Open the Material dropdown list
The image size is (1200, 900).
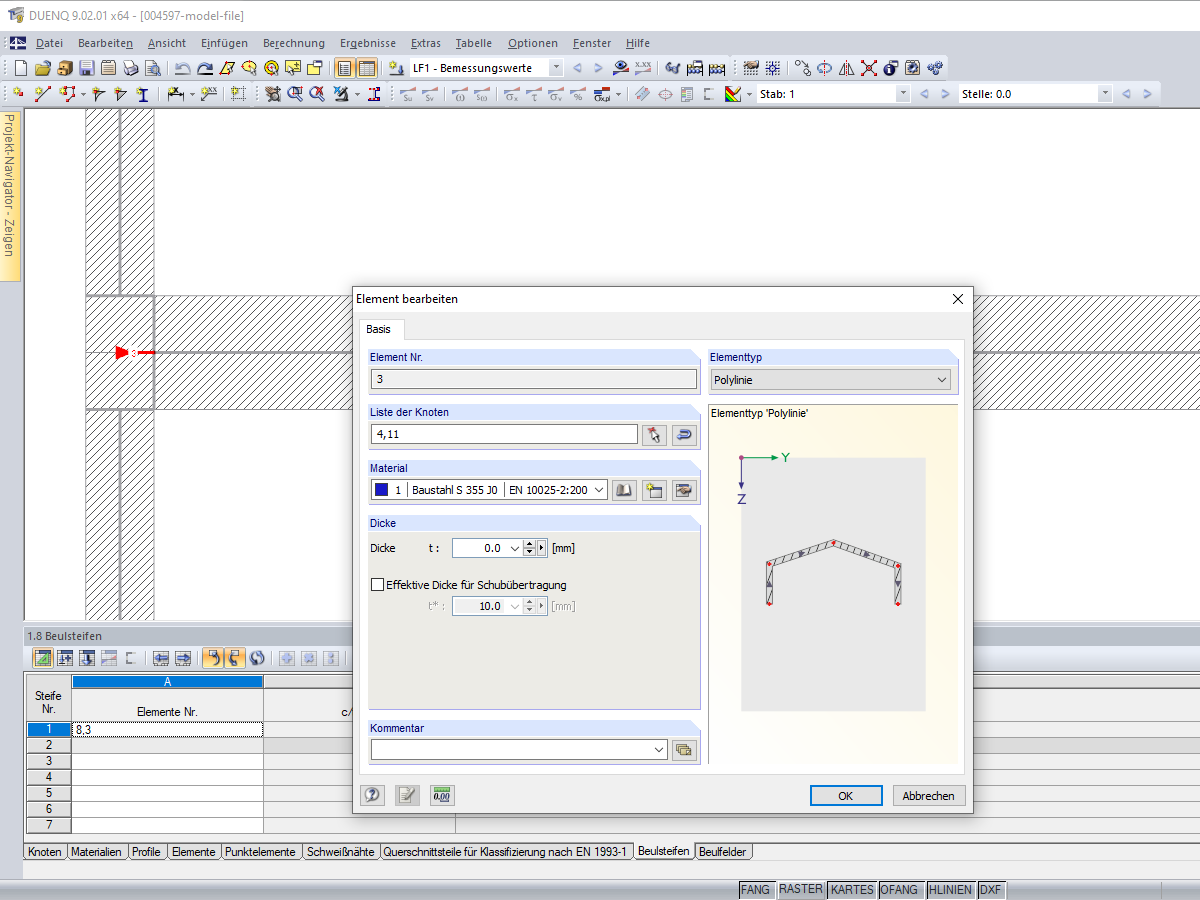[x=598, y=490]
